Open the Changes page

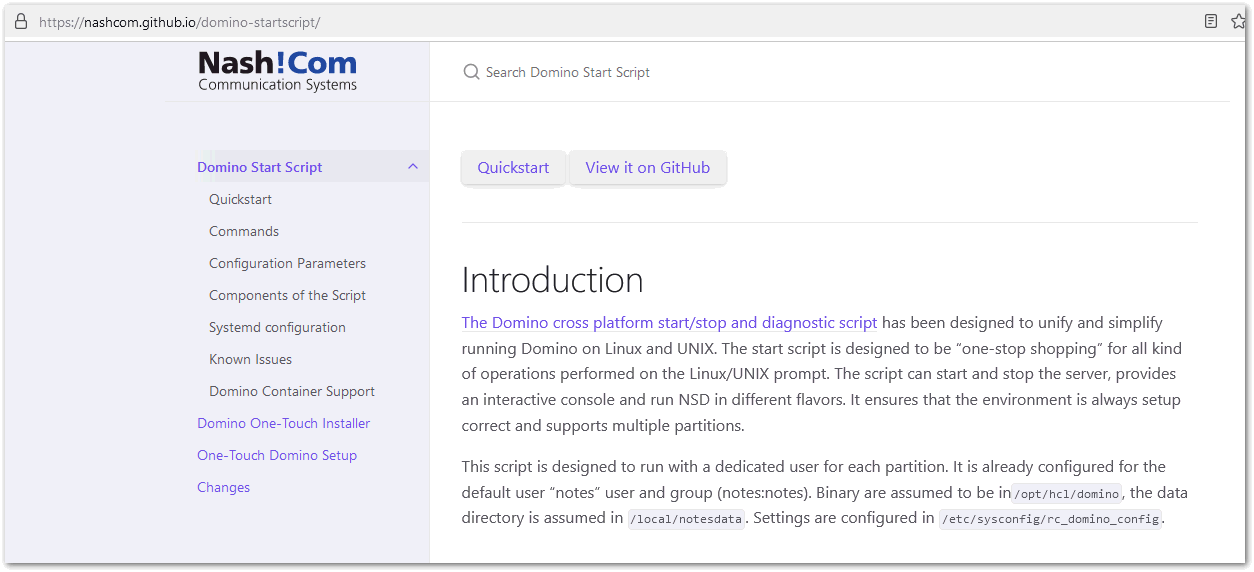click(x=223, y=487)
